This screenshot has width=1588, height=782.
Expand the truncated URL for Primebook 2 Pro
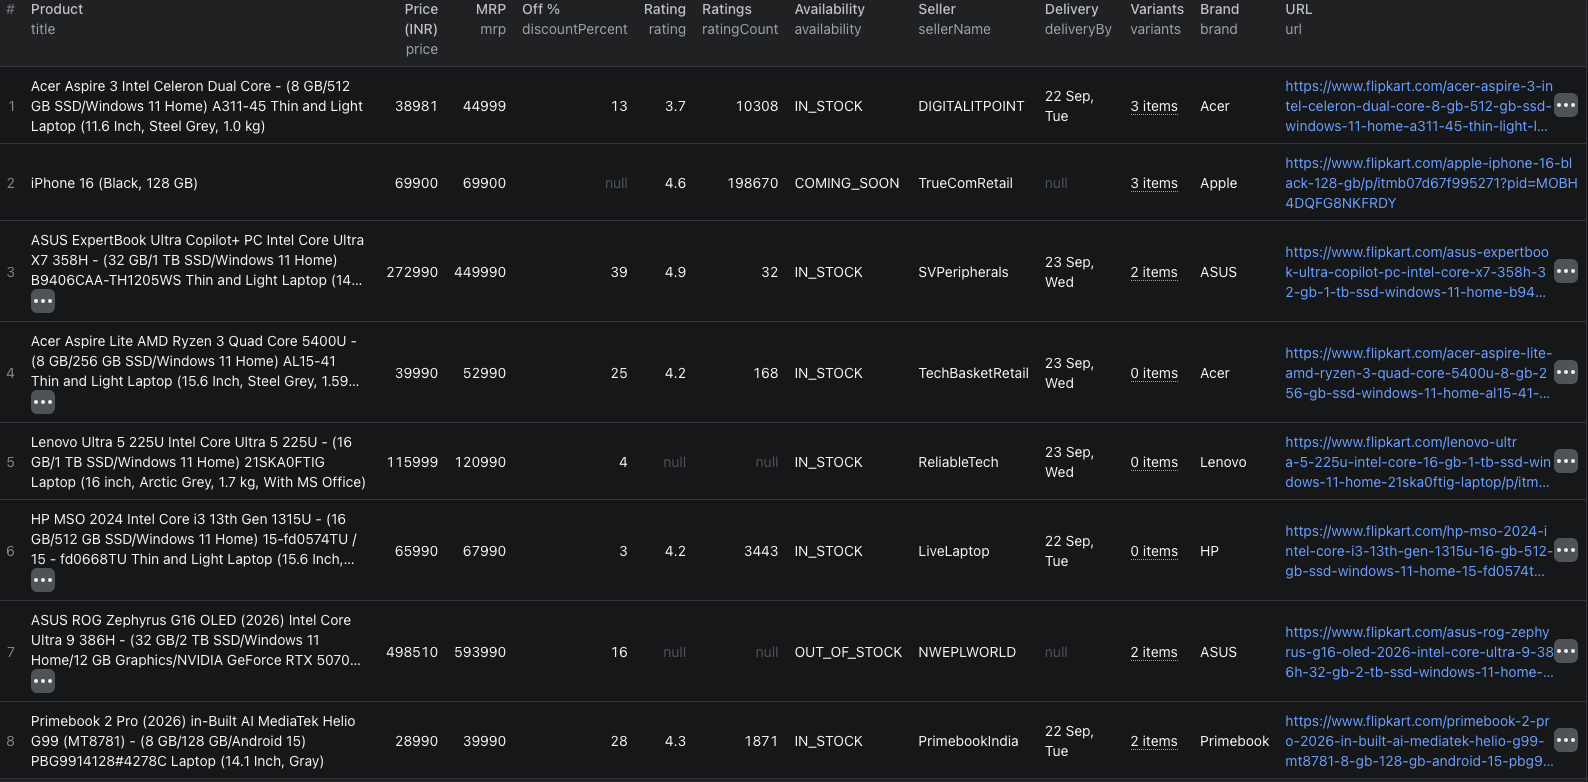tap(1566, 740)
